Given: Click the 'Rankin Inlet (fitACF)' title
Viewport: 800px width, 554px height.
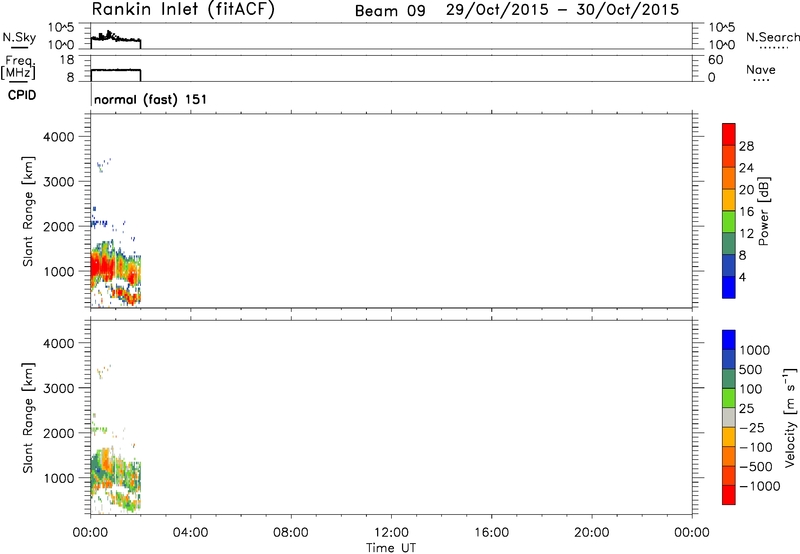Looking at the screenshot, I should pyautogui.click(x=183, y=10).
